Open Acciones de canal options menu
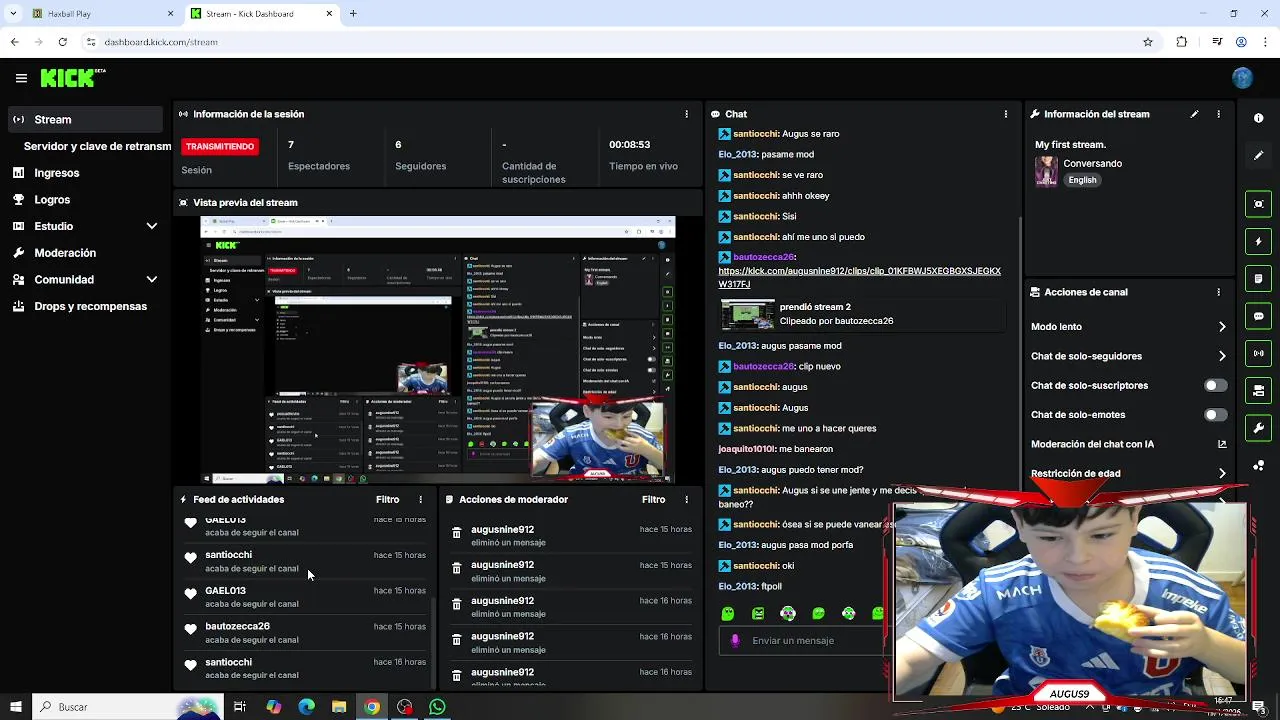This screenshot has height=720, width=1280. click(x=1218, y=292)
